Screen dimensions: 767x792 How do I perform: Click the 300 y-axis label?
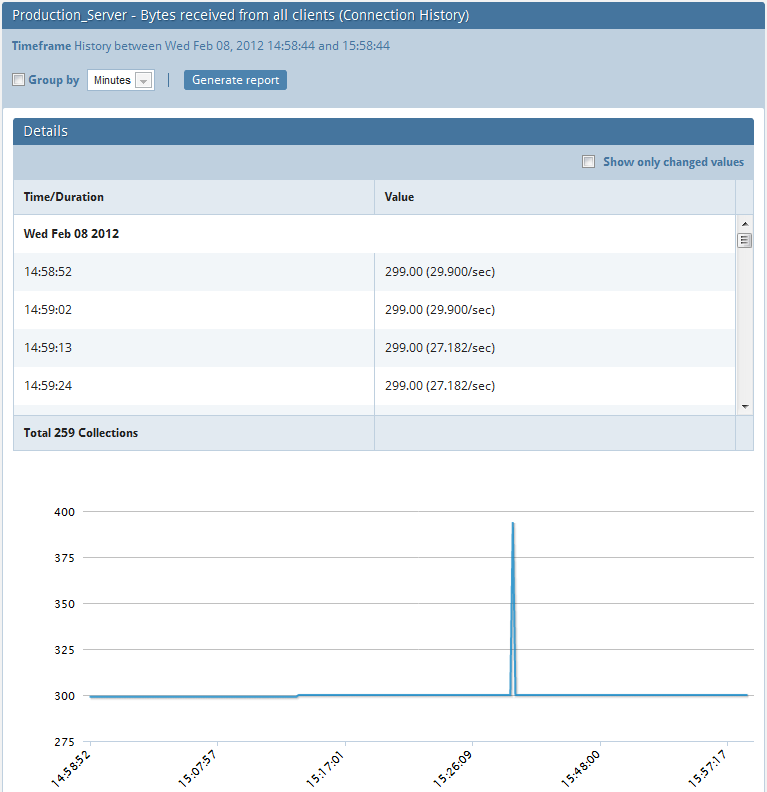tap(65, 696)
